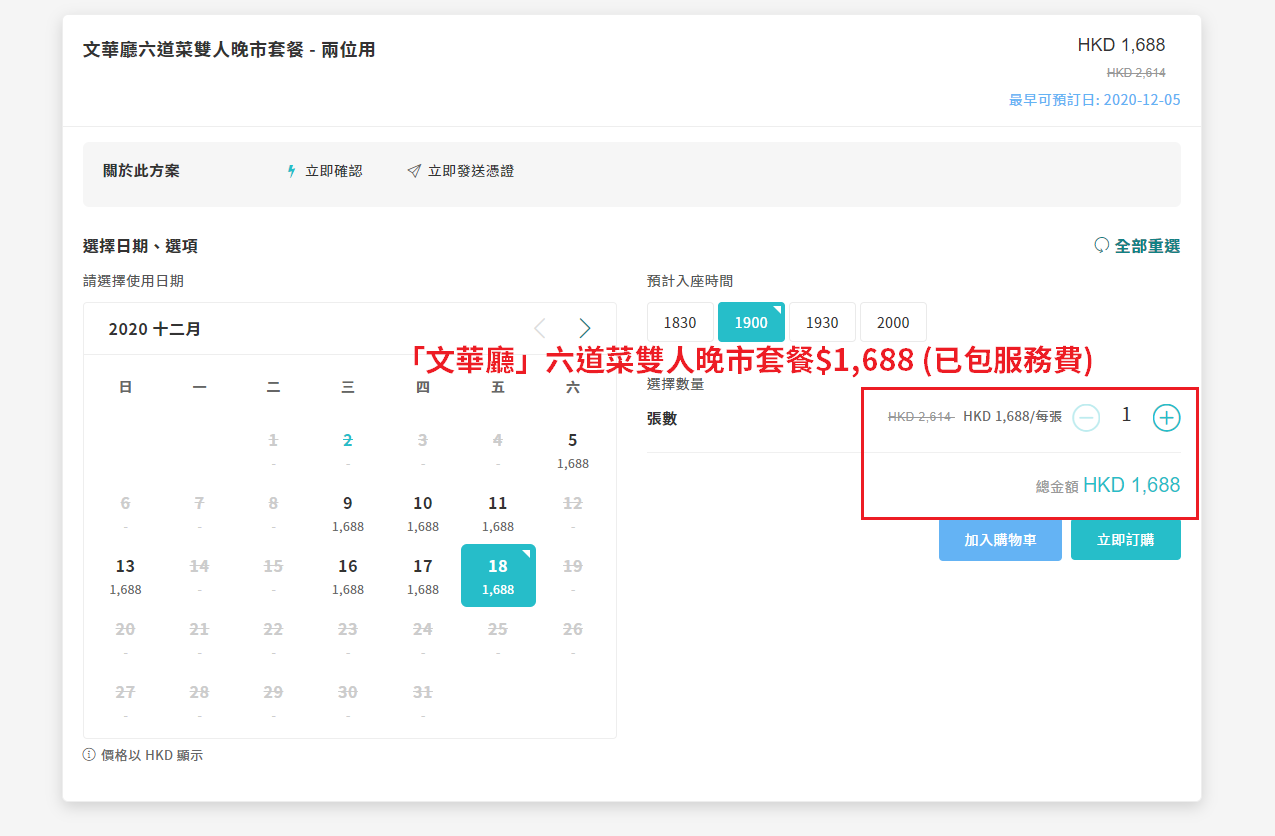
Task: Go to previous month in calendar
Action: (x=540, y=328)
